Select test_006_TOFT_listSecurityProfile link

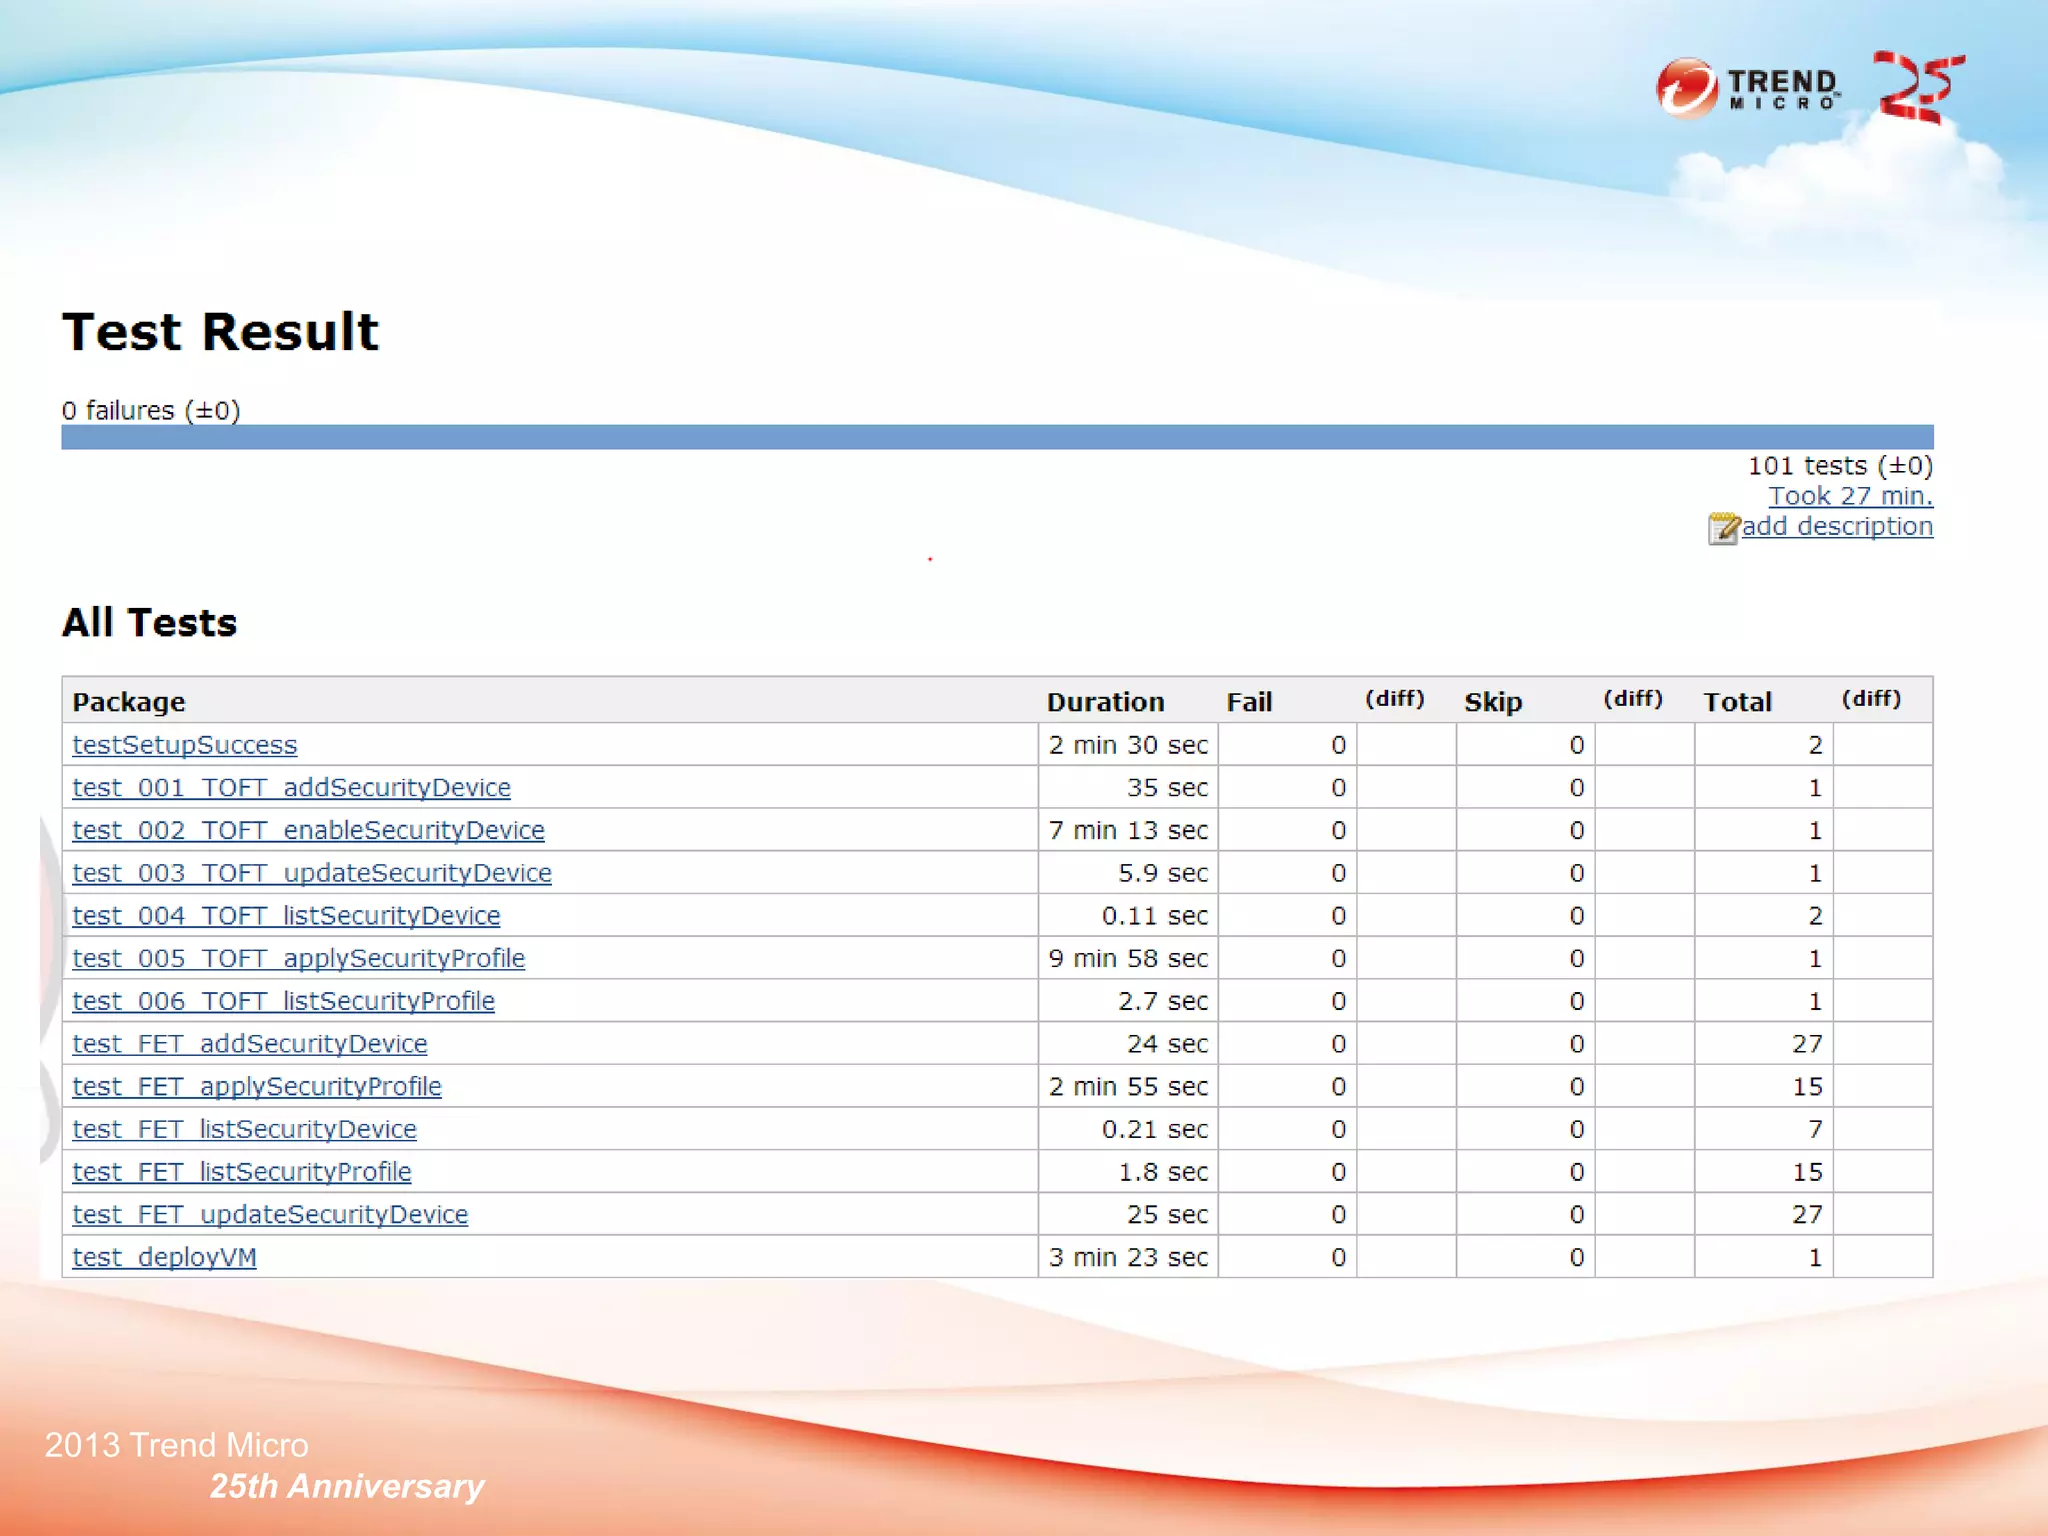point(283,1001)
